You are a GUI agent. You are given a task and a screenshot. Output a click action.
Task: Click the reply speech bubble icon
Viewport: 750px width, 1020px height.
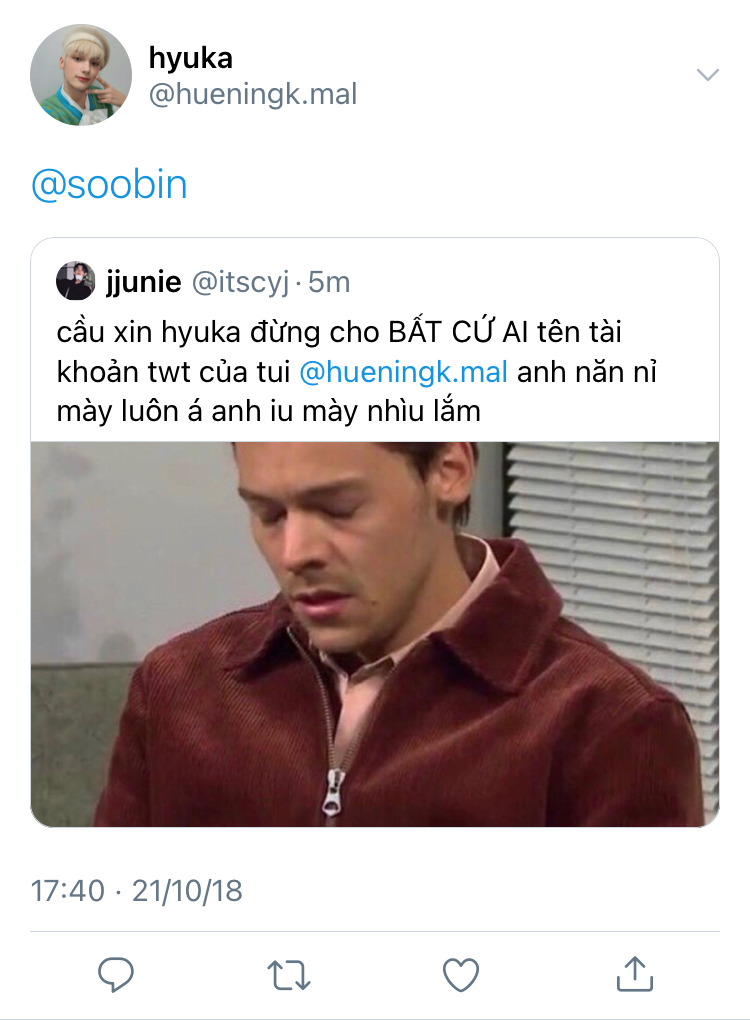point(116,973)
